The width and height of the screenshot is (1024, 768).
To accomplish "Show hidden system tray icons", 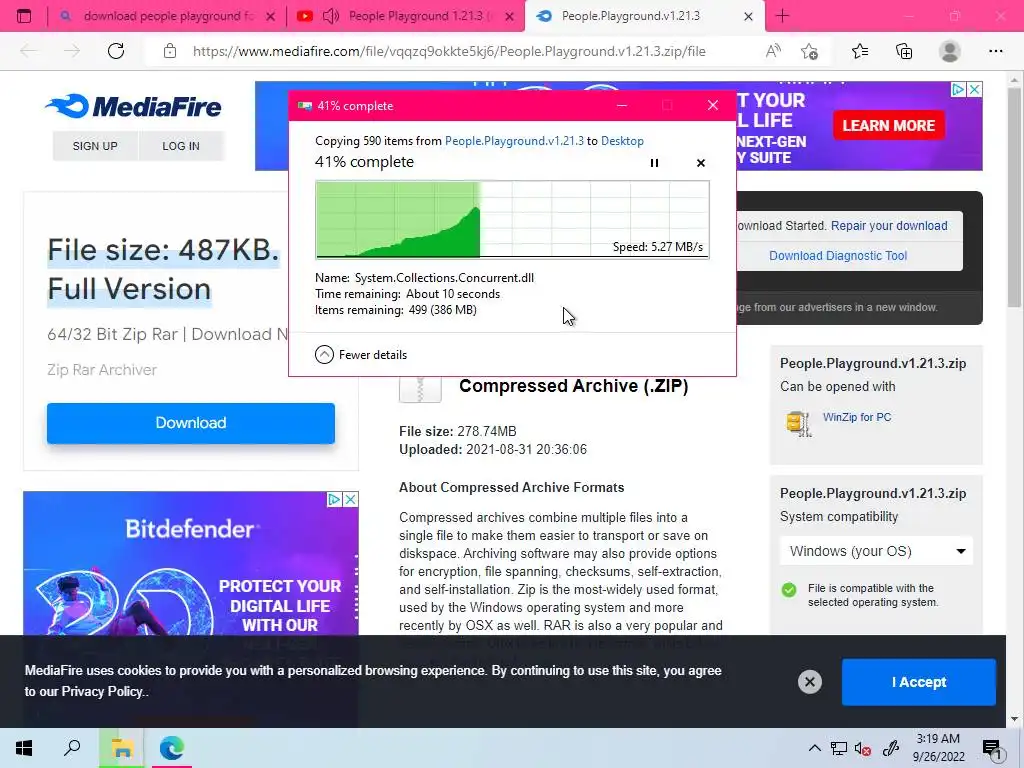I will coord(814,748).
